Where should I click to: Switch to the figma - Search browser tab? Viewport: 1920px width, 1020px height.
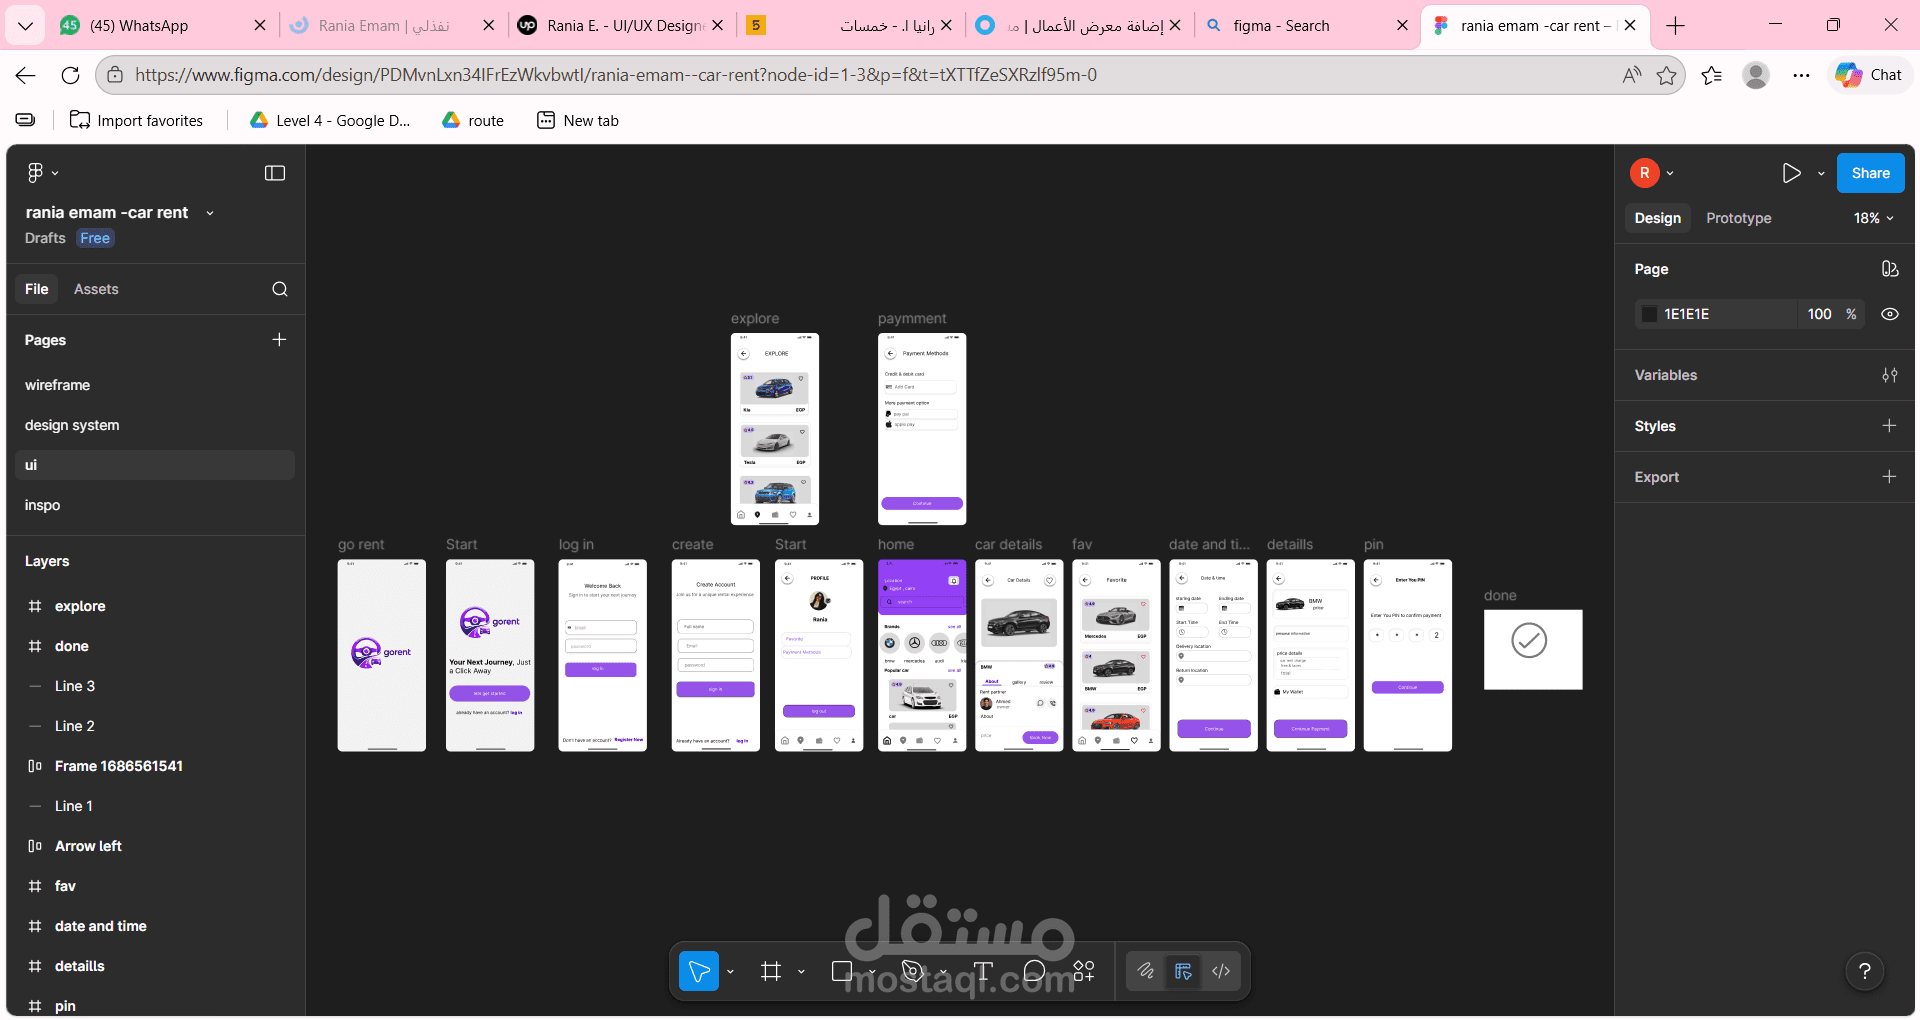[1308, 25]
